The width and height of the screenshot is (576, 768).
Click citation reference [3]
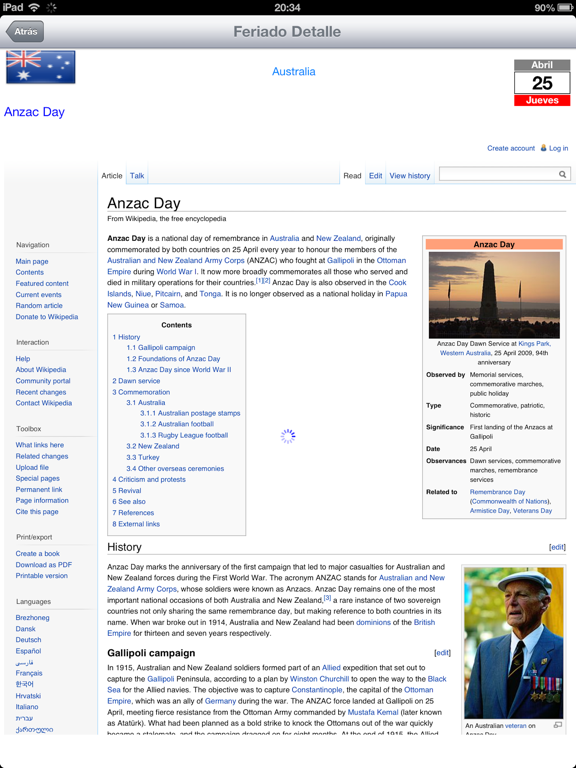click(327, 598)
